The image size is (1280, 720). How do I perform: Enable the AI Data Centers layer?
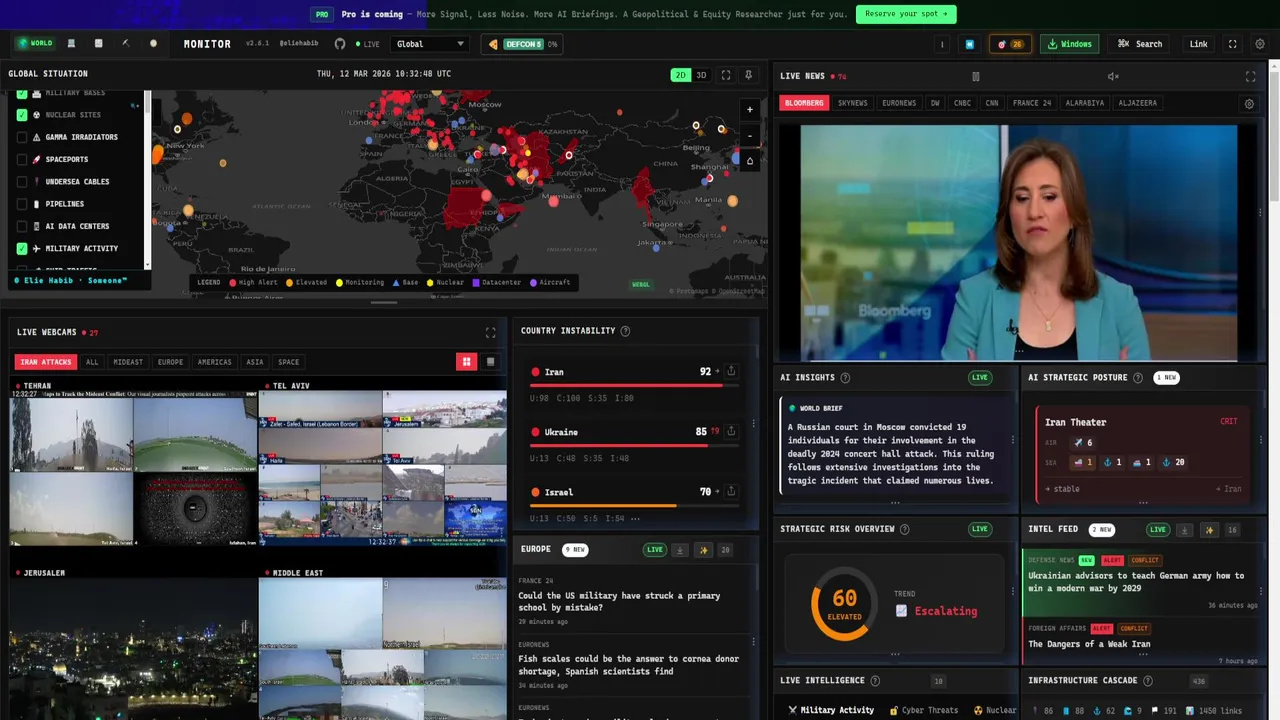[x=22, y=226]
